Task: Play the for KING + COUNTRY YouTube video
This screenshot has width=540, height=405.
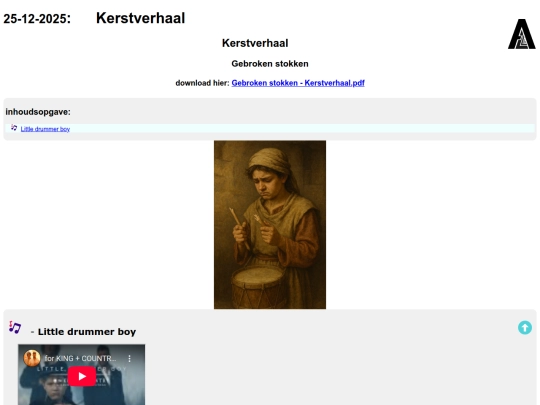Action: [x=82, y=376]
